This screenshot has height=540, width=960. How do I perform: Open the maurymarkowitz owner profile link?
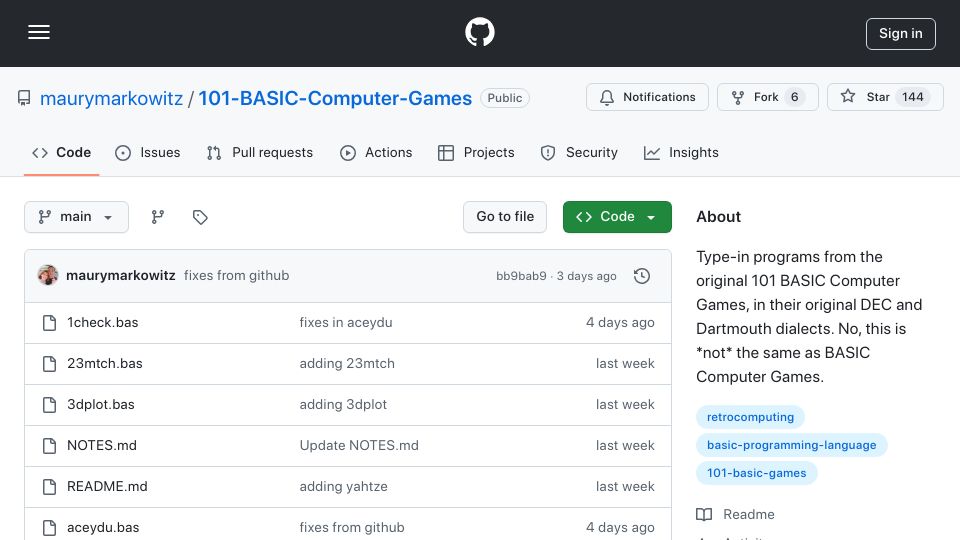click(111, 98)
